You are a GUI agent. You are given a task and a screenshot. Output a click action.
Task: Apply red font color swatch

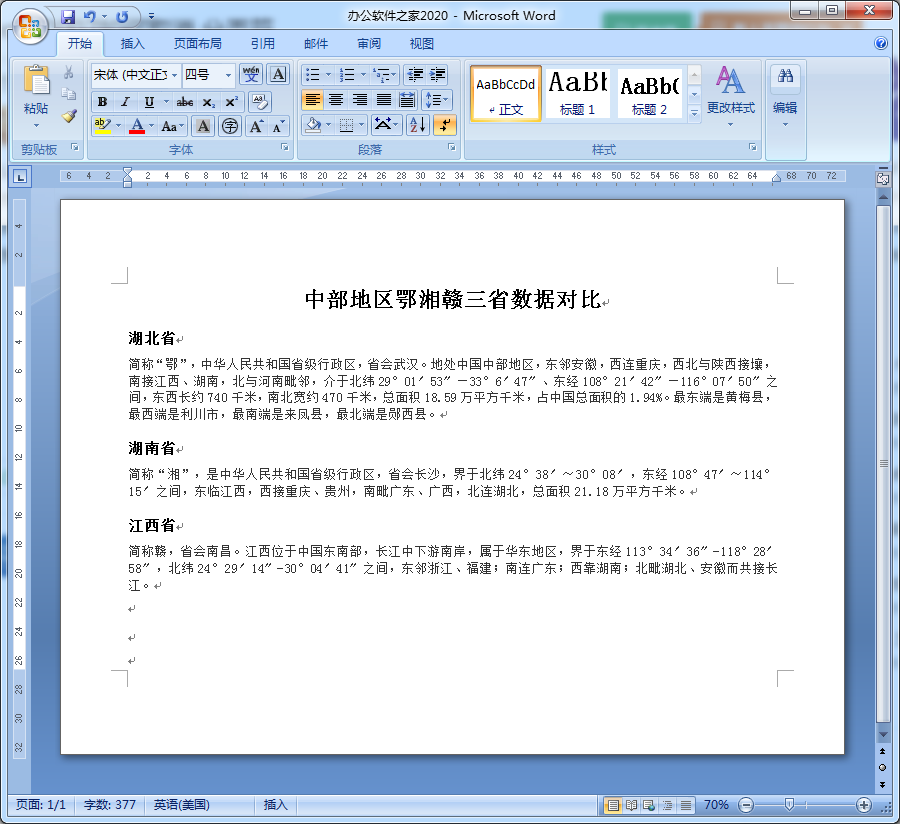(137, 126)
